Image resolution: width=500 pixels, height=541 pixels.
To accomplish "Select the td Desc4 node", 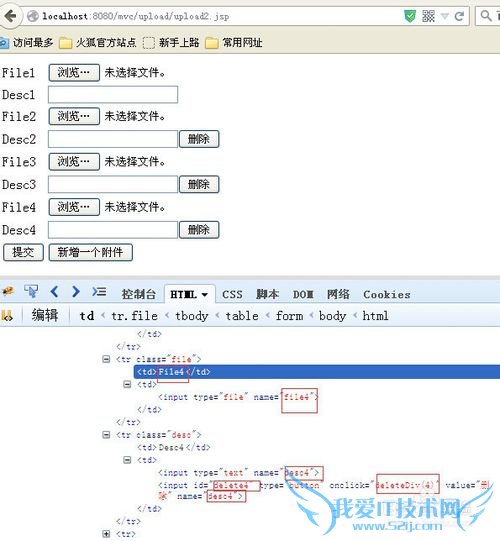I will tap(174, 447).
